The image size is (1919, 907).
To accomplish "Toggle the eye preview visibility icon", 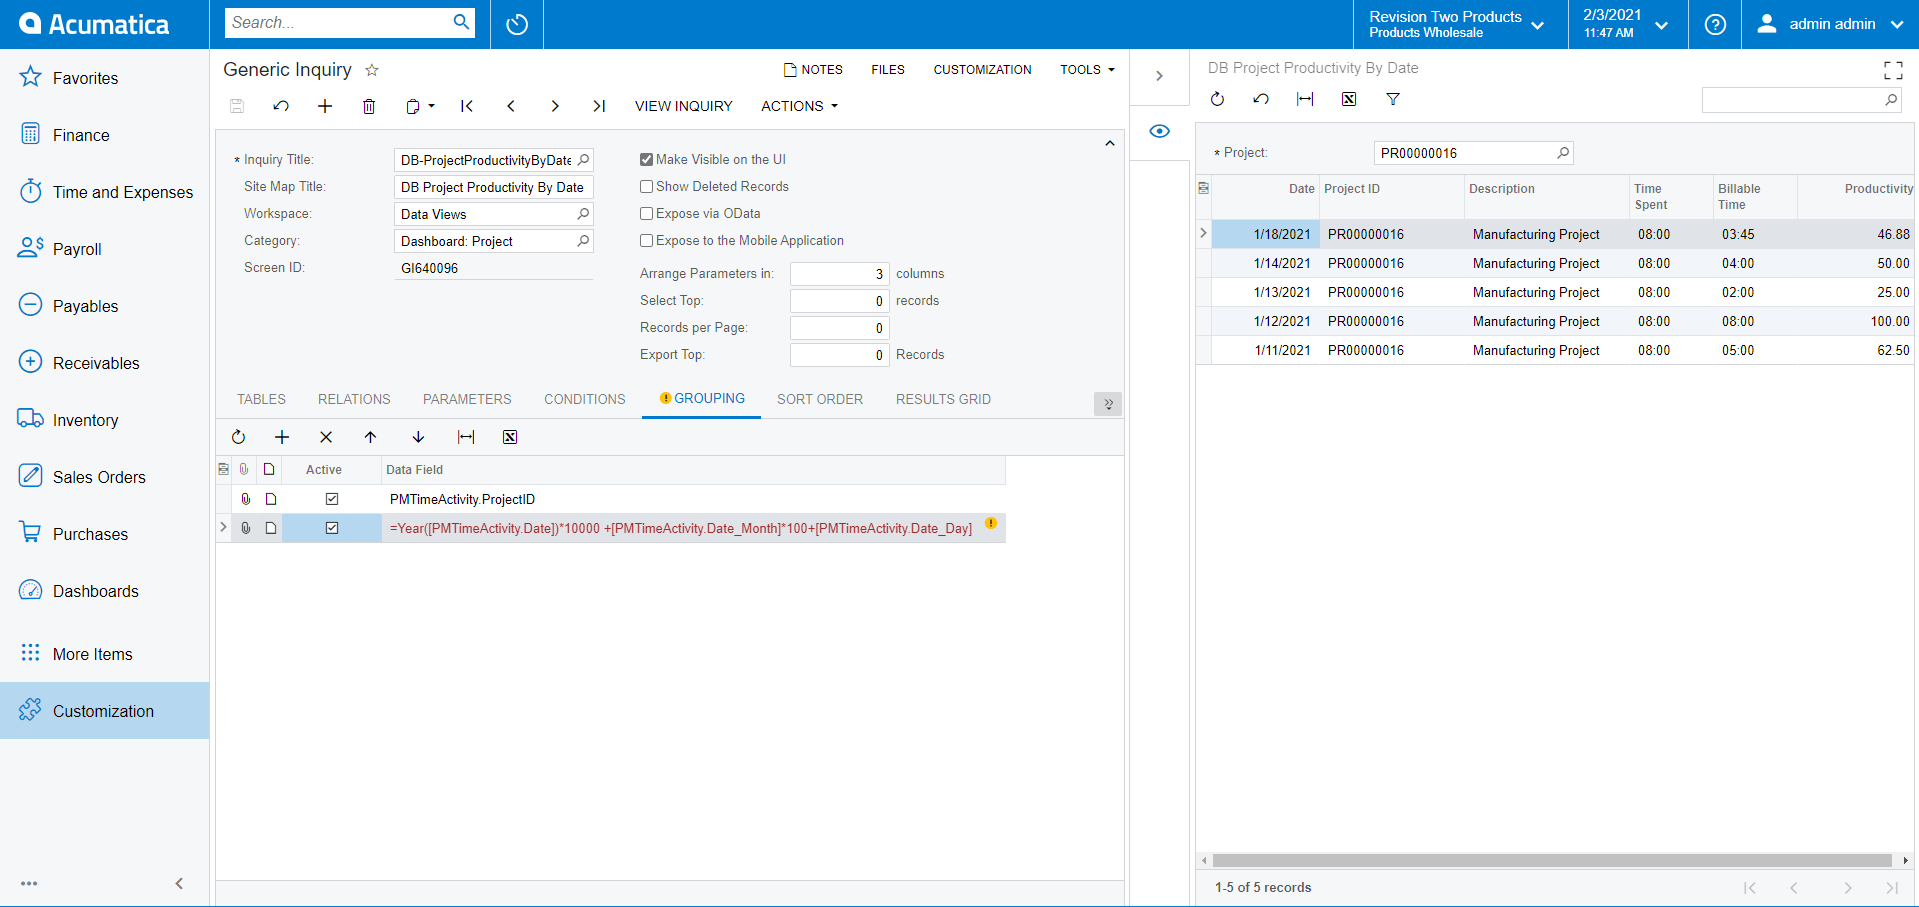I will (1160, 131).
